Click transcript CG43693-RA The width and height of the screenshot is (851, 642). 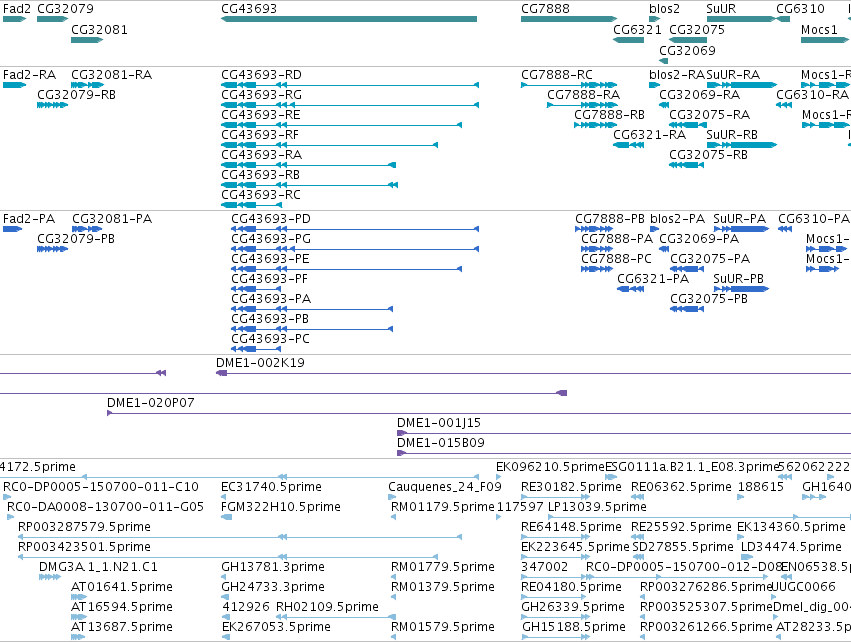click(x=308, y=165)
